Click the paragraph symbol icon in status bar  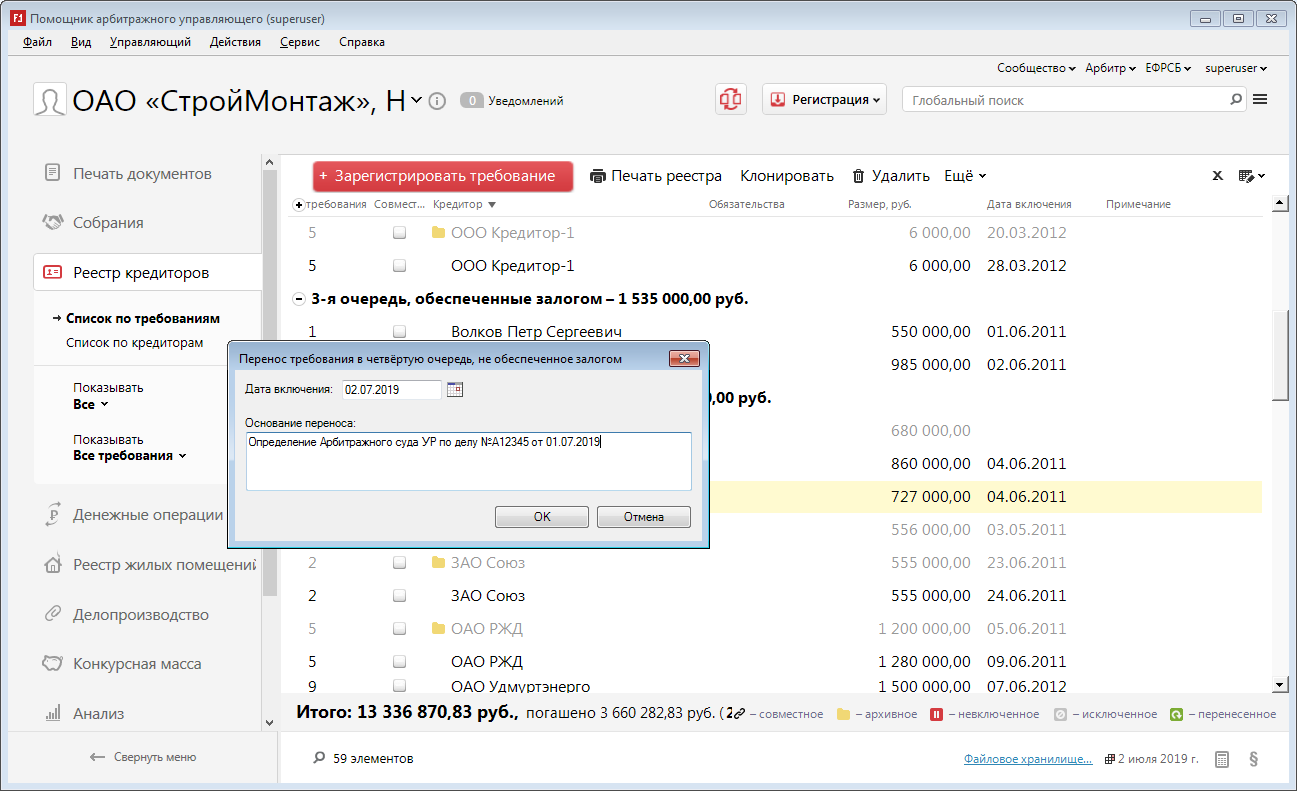tap(1253, 759)
